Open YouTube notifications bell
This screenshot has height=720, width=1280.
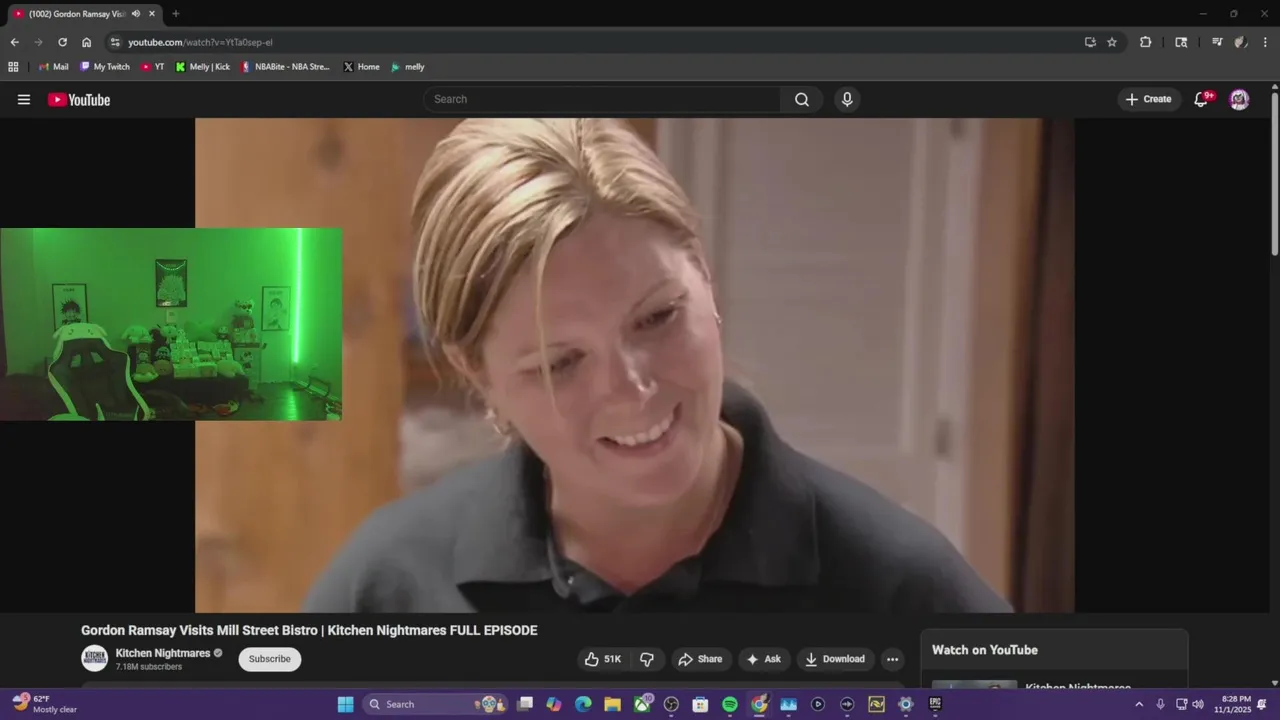pos(1202,99)
